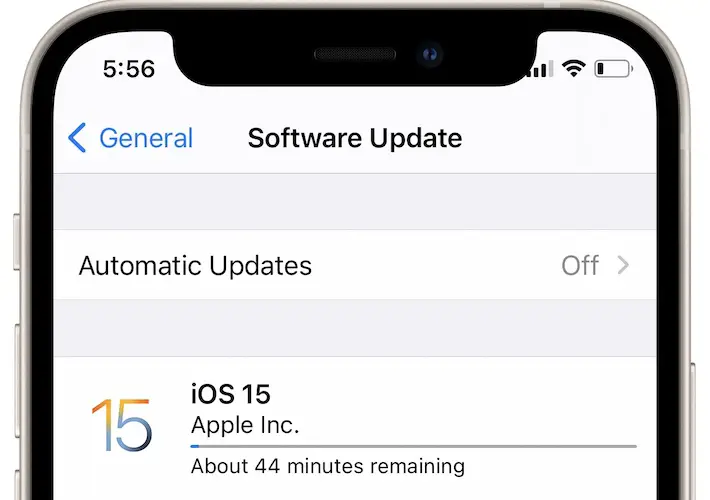Expand Automatic Updates using right chevron
The height and width of the screenshot is (500, 710).
(624, 265)
